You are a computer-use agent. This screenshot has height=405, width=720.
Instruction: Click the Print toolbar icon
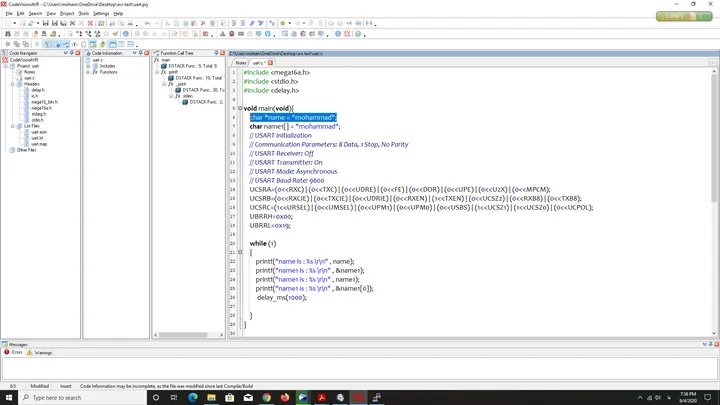tap(112, 23)
